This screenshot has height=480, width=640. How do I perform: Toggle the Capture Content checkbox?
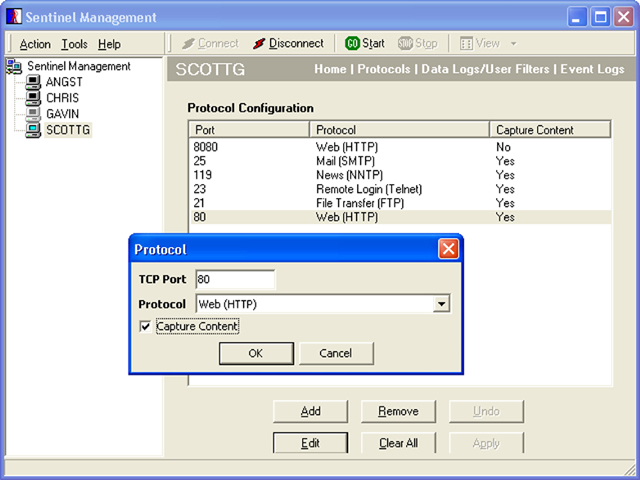pyautogui.click(x=145, y=327)
